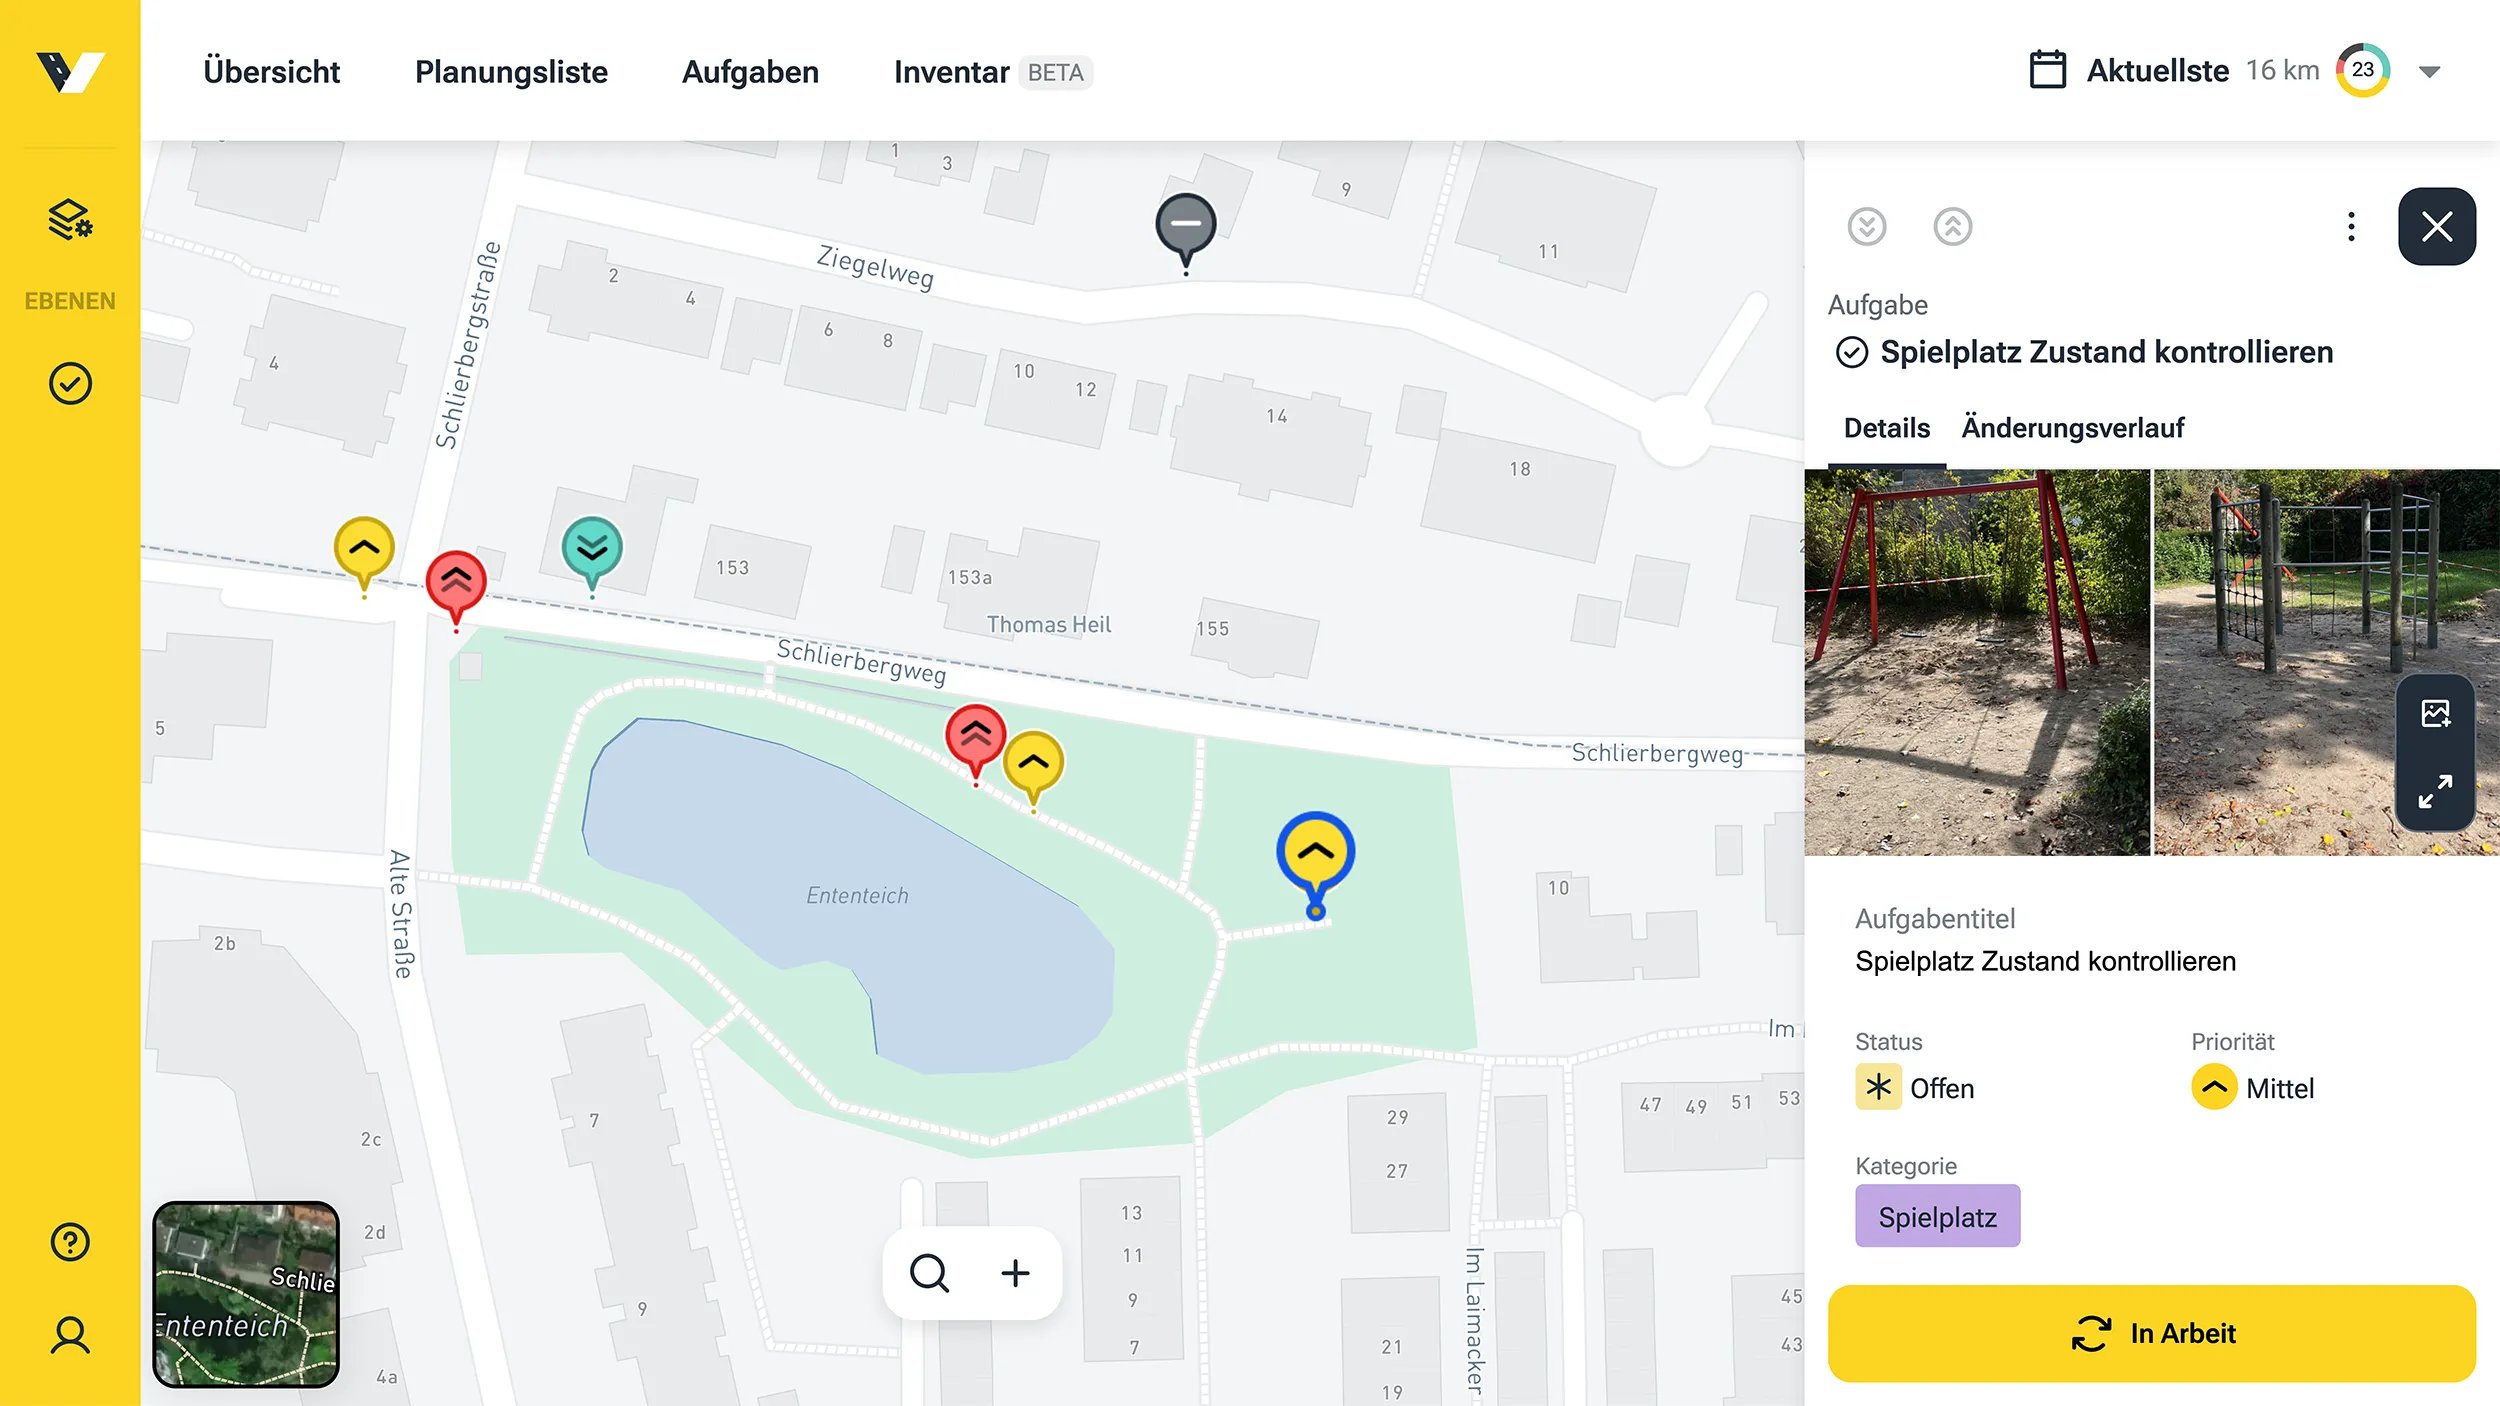
Task: Go to the next task with the down chevron
Action: (x=1866, y=227)
